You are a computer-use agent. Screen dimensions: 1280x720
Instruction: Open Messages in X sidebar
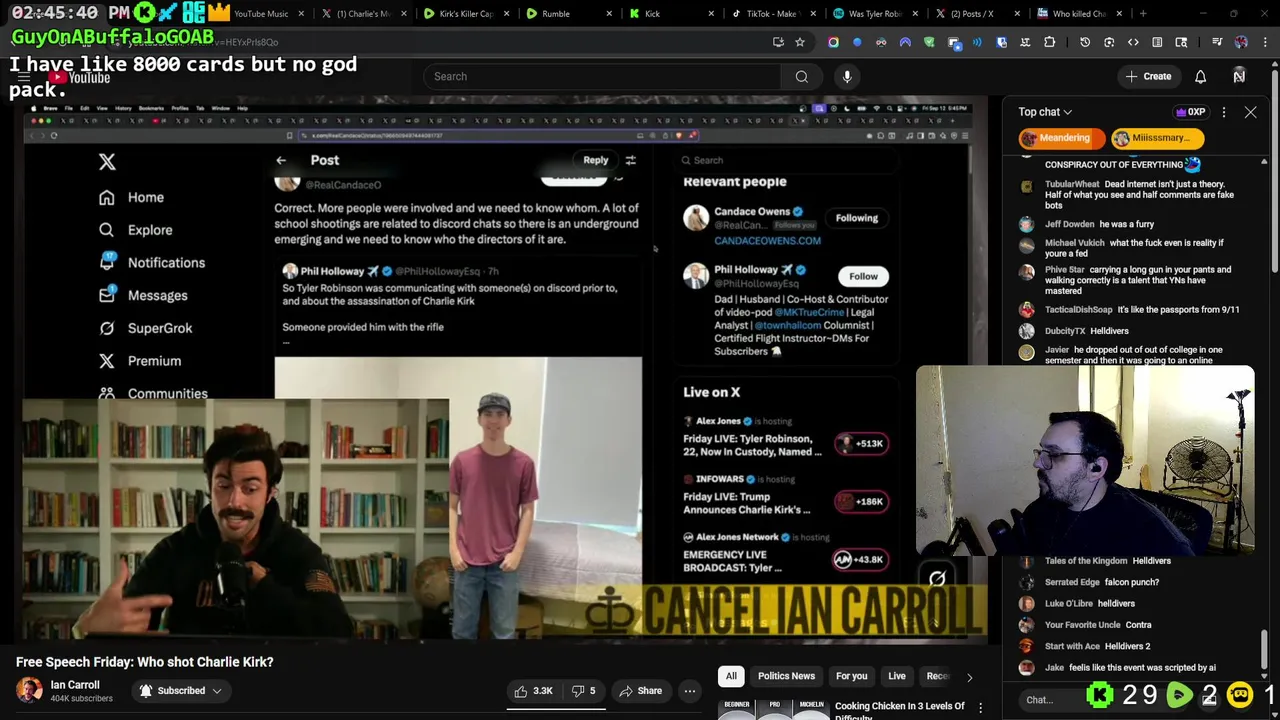[x=142, y=295]
